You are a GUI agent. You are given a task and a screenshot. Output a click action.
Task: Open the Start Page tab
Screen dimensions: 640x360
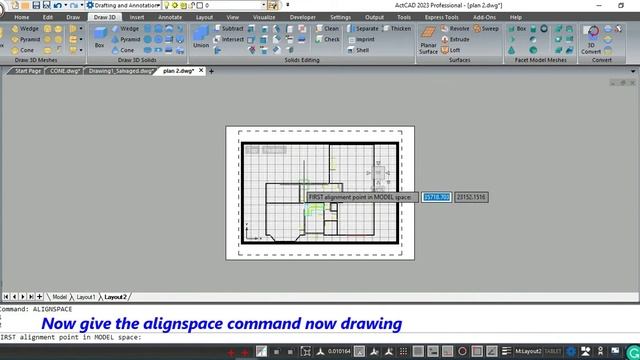(x=28, y=71)
